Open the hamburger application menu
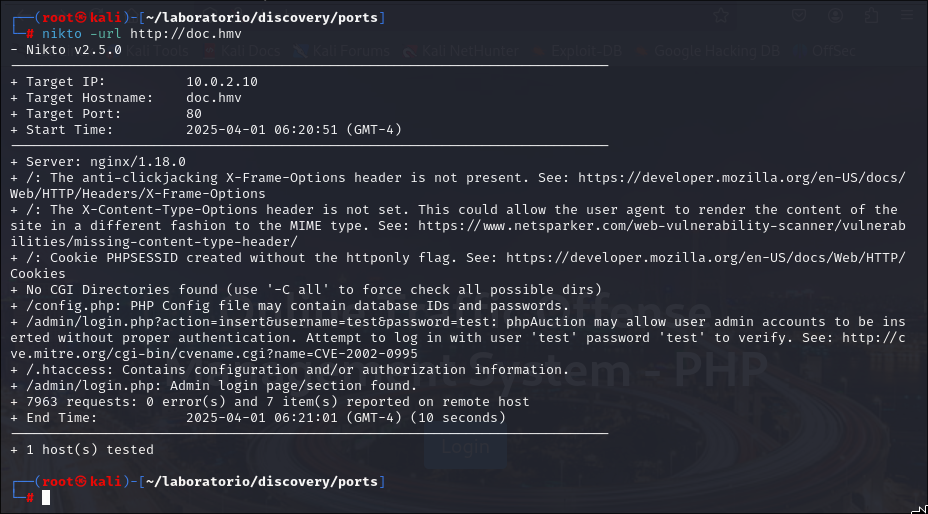Image resolution: width=928 pixels, height=514 pixels. coord(906,15)
